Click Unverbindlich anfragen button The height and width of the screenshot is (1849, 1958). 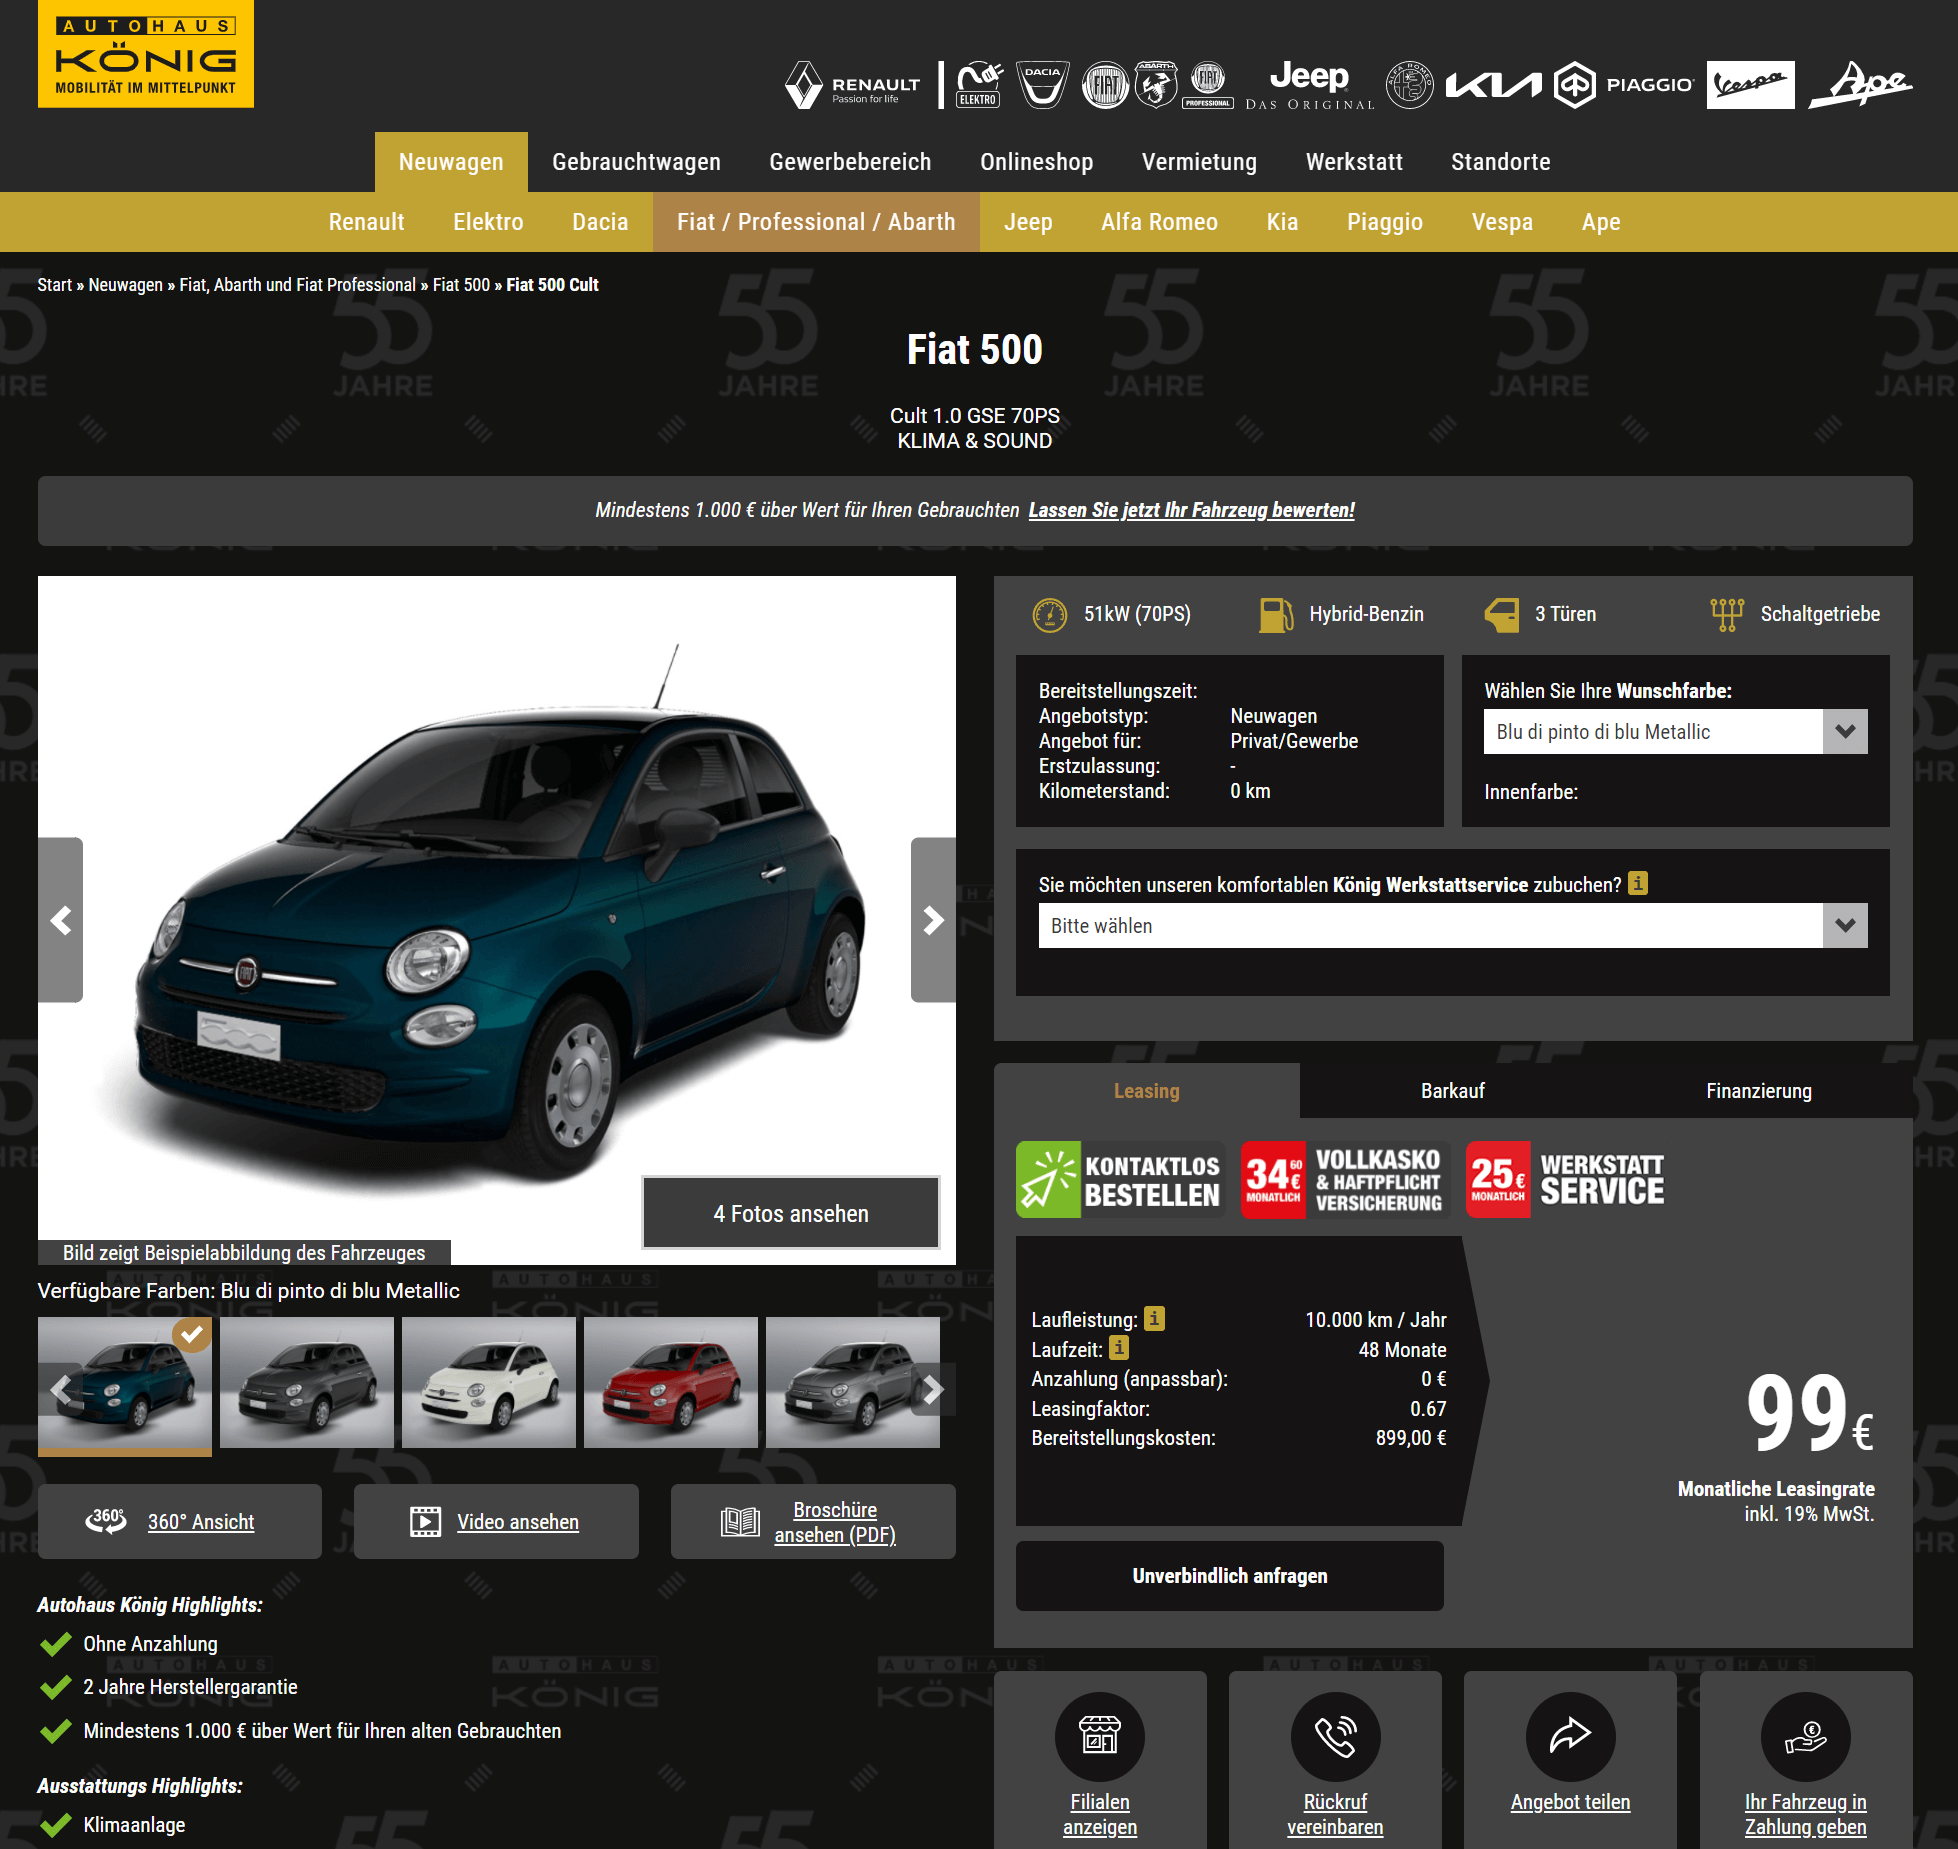[x=1230, y=1576]
